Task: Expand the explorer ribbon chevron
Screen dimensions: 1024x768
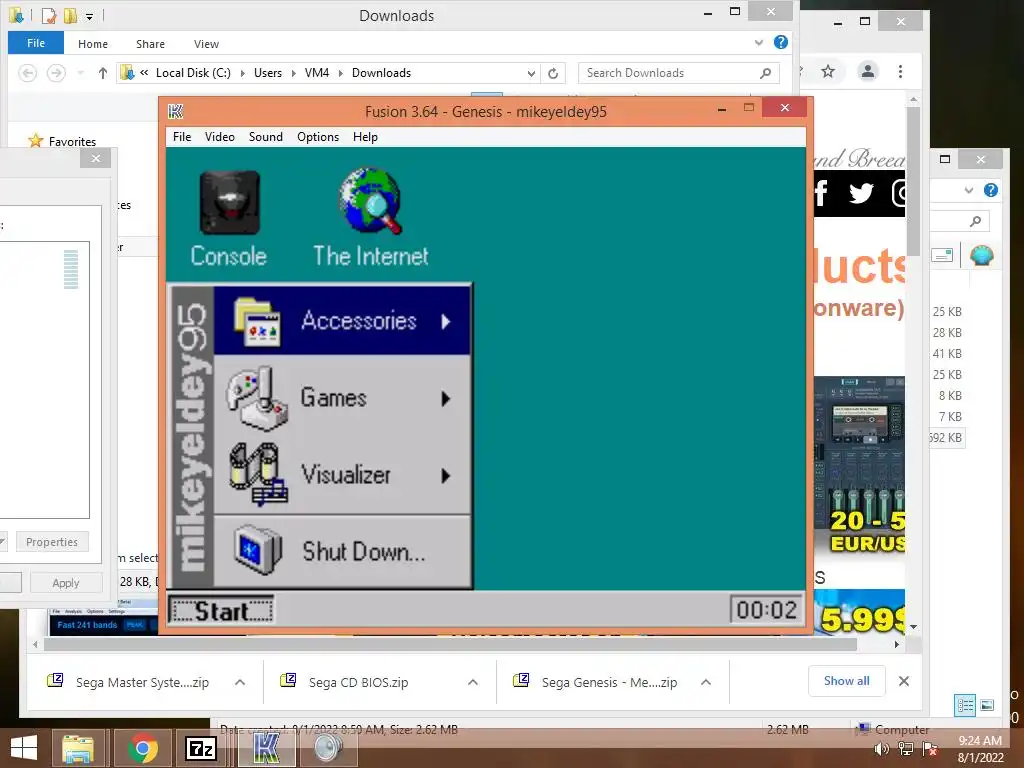Action: click(x=758, y=43)
